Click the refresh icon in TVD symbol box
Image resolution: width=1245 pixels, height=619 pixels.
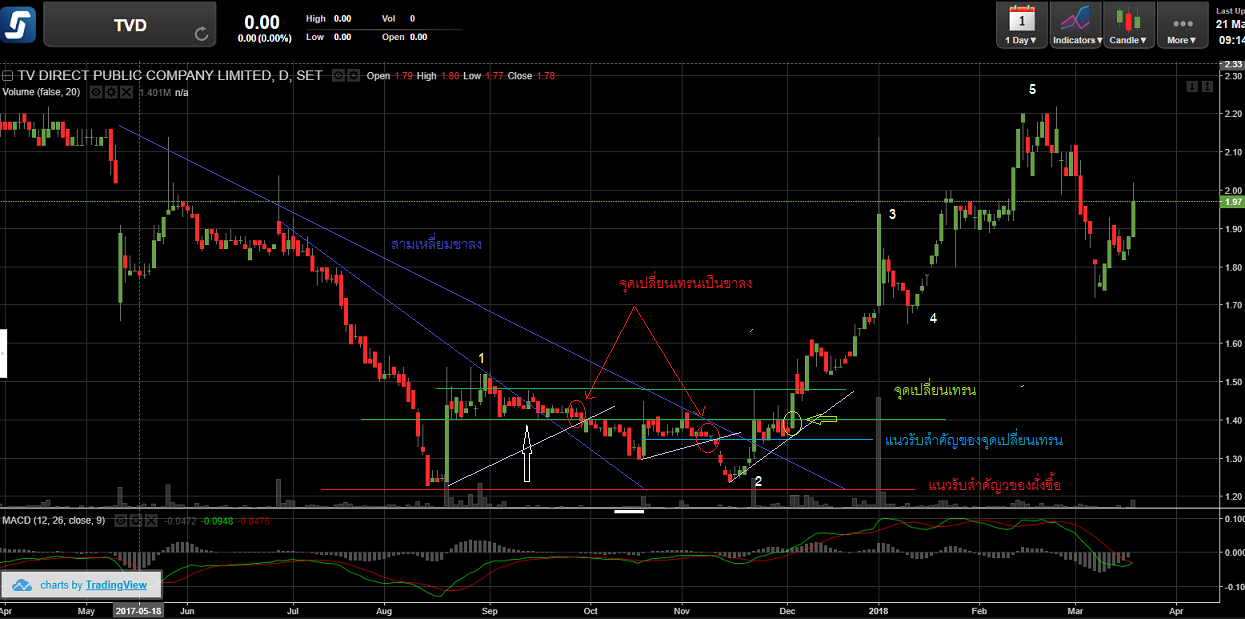pyautogui.click(x=202, y=34)
